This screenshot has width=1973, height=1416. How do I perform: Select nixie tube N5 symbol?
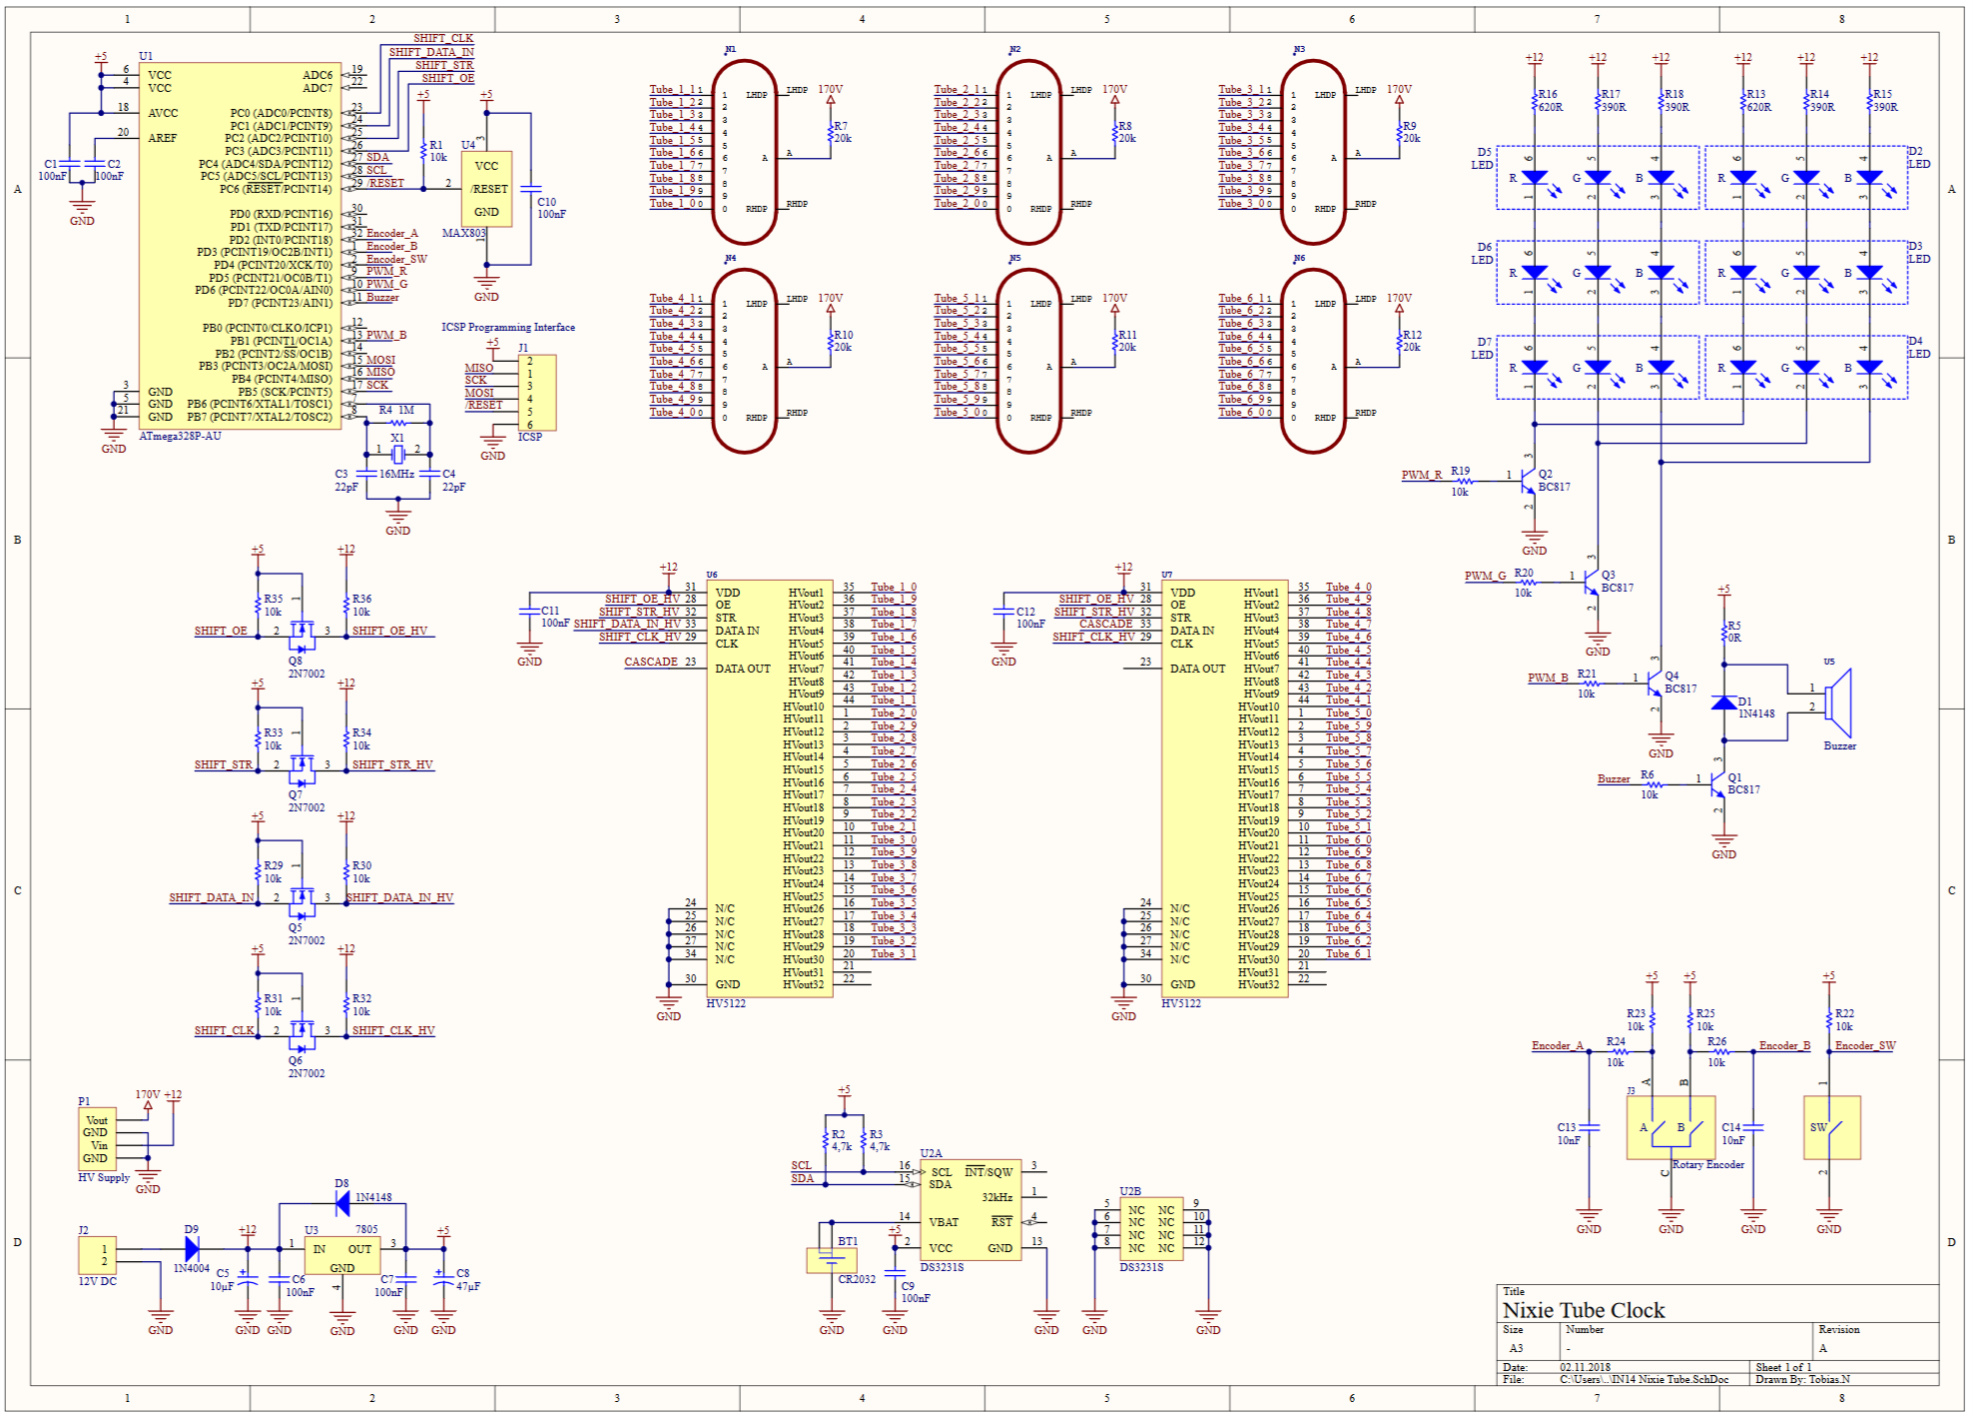(x=1028, y=360)
